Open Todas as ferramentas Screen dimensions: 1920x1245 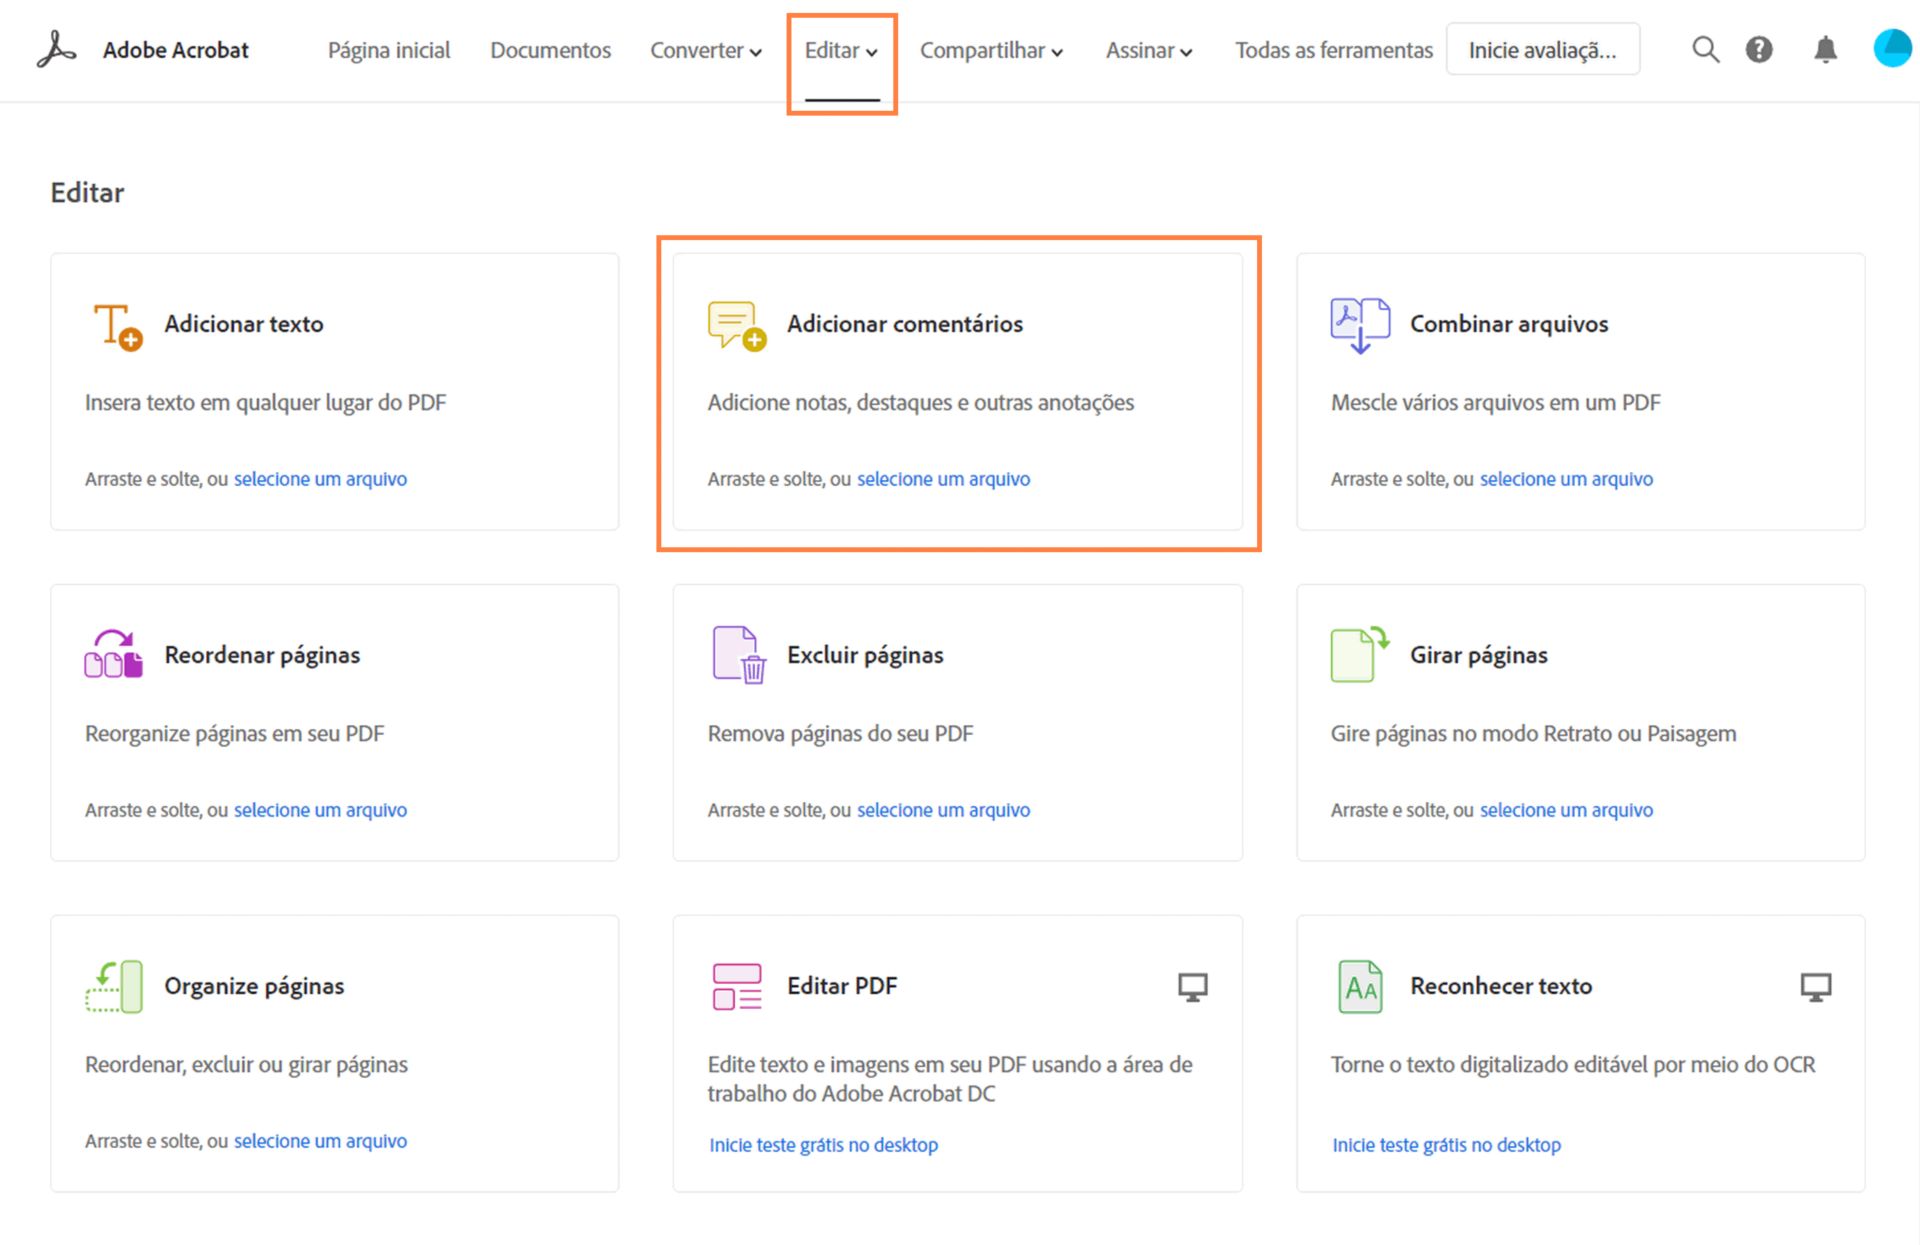click(x=1333, y=50)
